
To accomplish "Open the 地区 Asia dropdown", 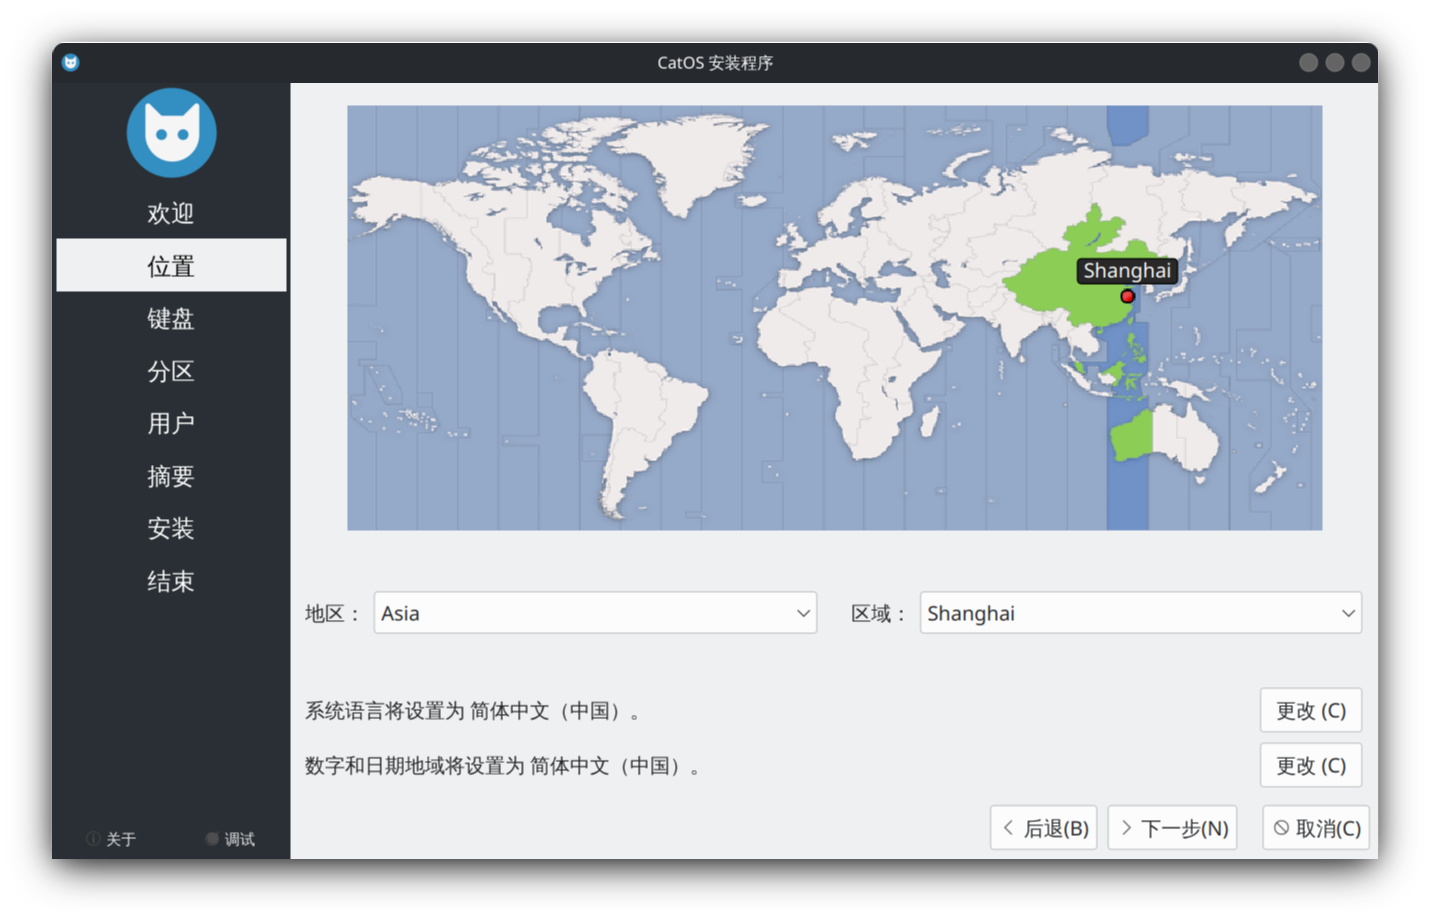I will pyautogui.click(x=595, y=613).
